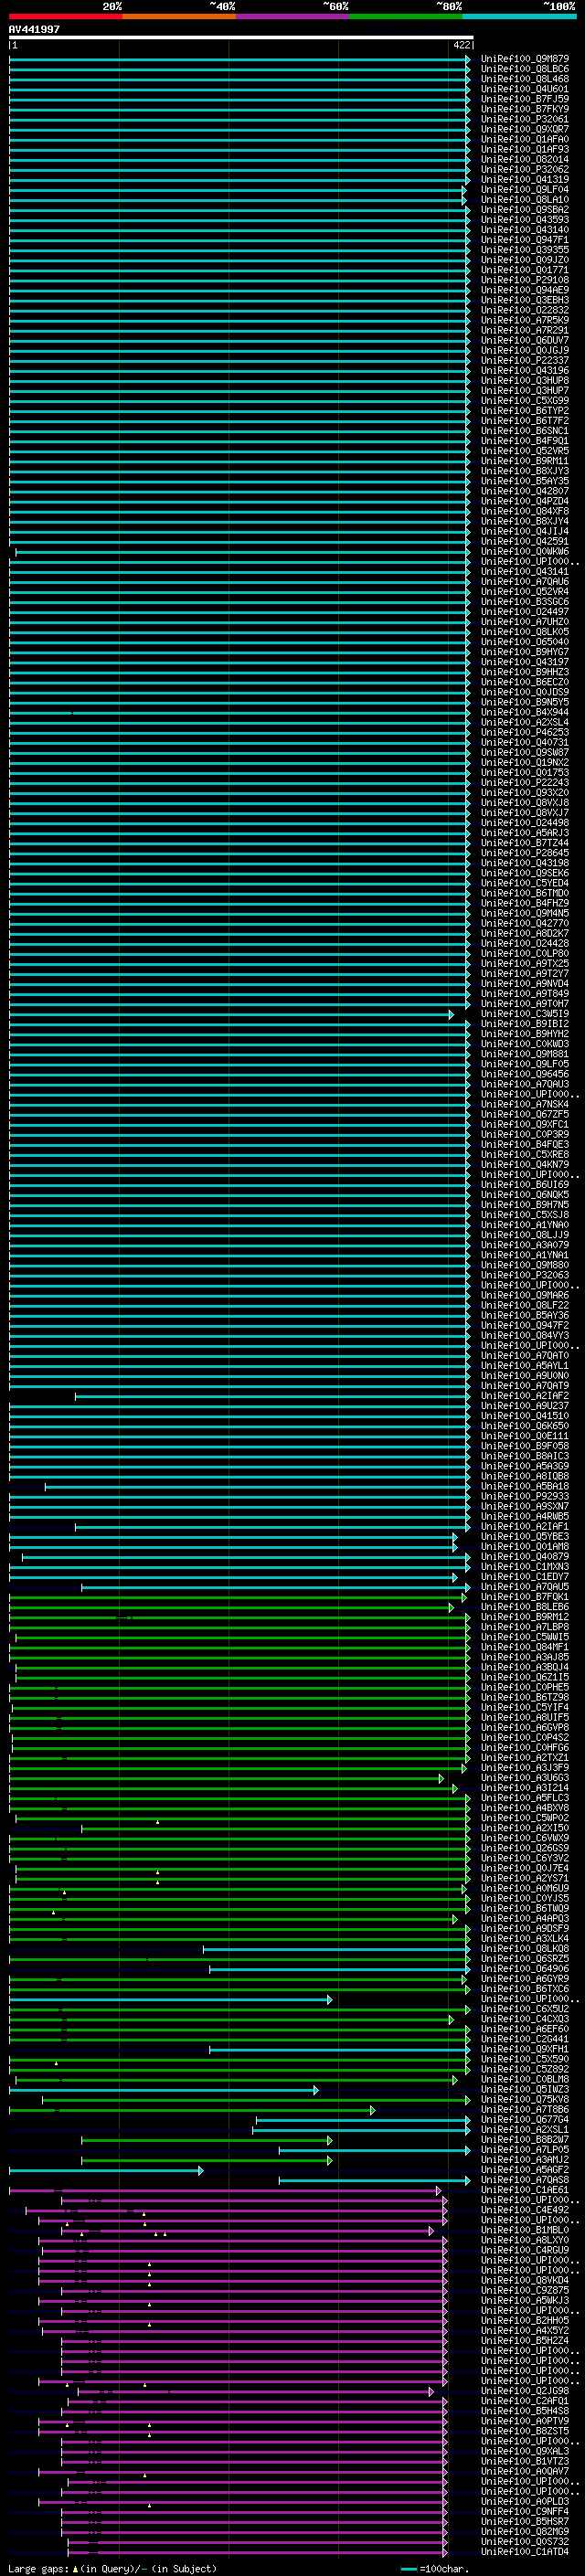
Task: Select hit label UniRef100_A7T8B6
Action: (524, 2109)
